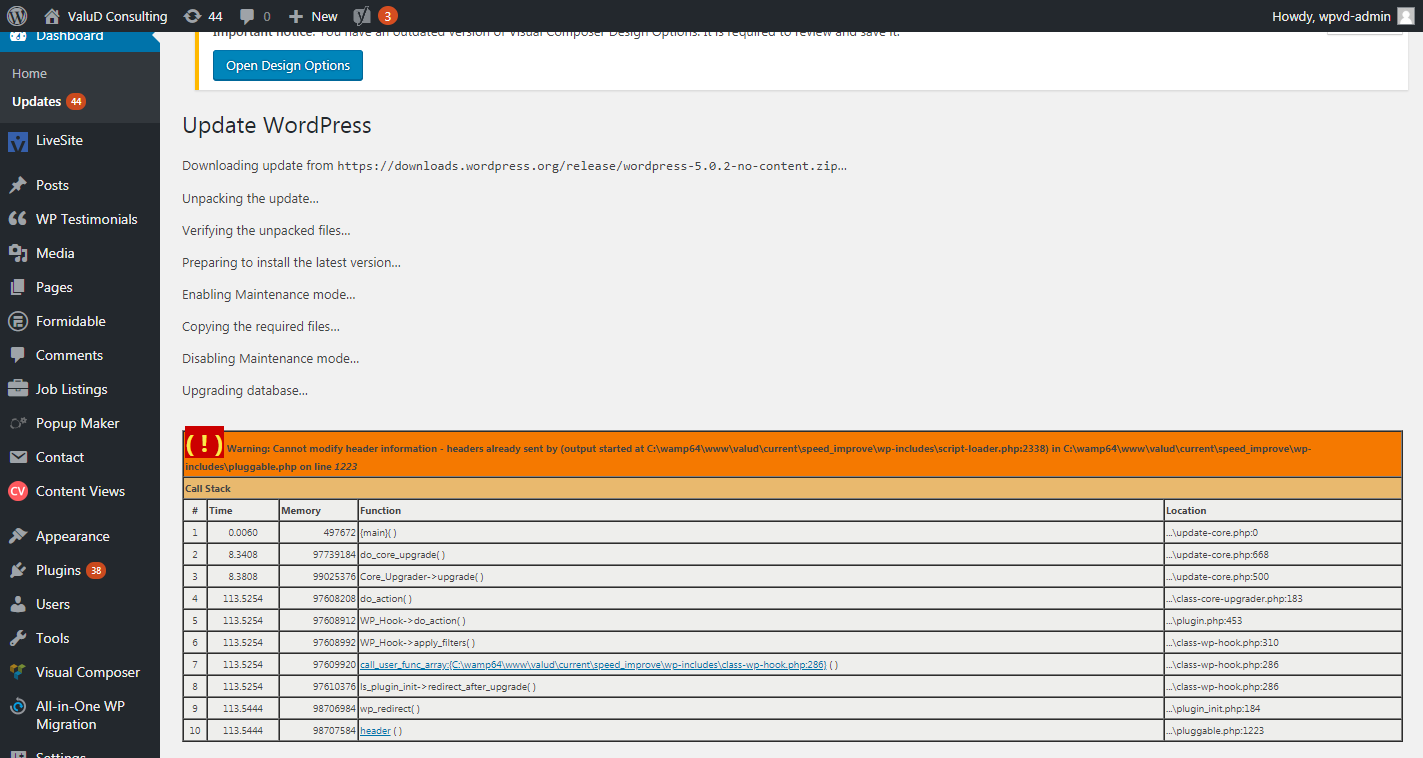Click the Job Listings briefcase icon
The width and height of the screenshot is (1423, 758).
point(17,389)
